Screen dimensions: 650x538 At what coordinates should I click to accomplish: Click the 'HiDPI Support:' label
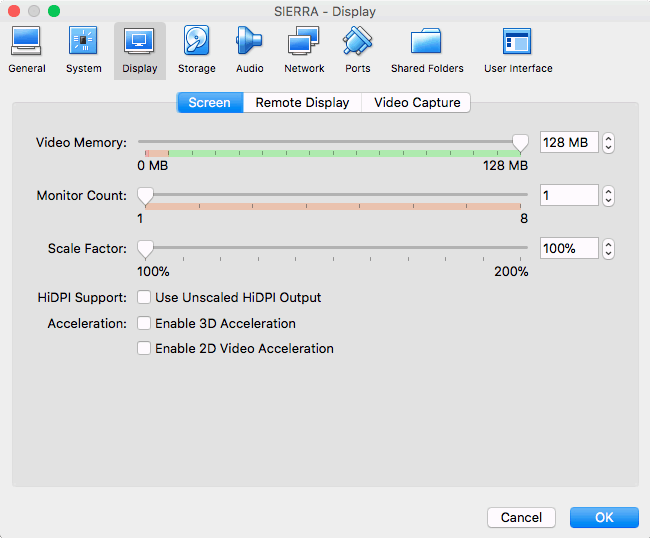[82, 298]
